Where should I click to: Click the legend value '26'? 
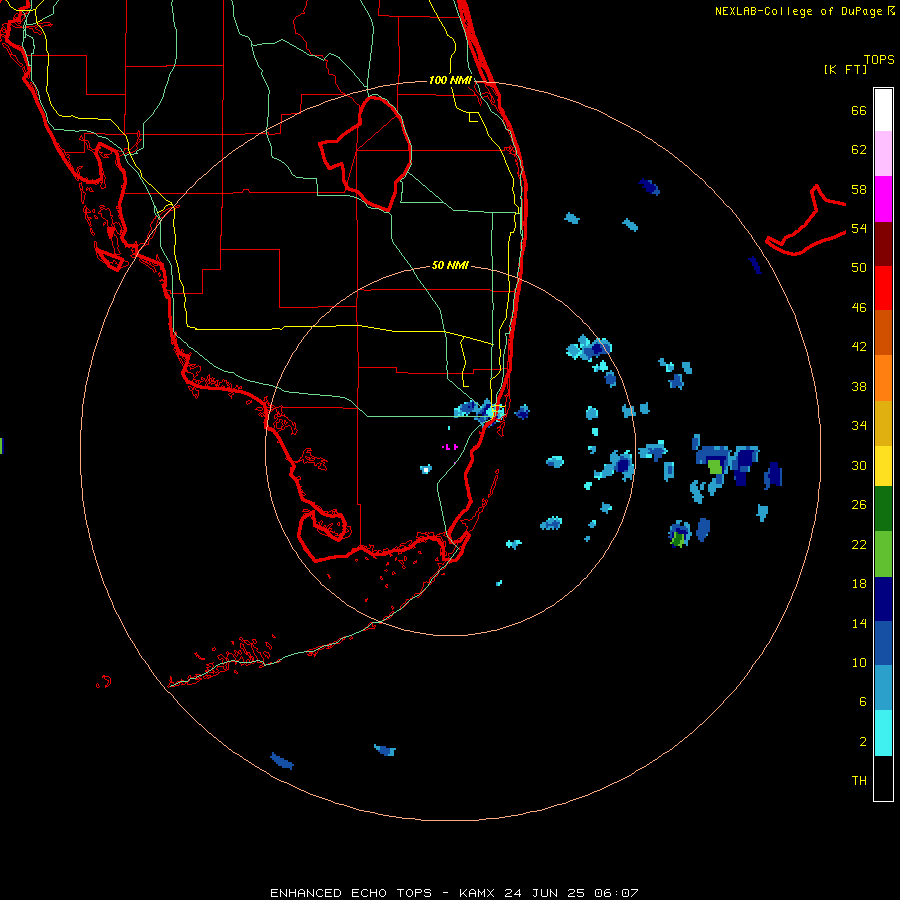tap(859, 505)
